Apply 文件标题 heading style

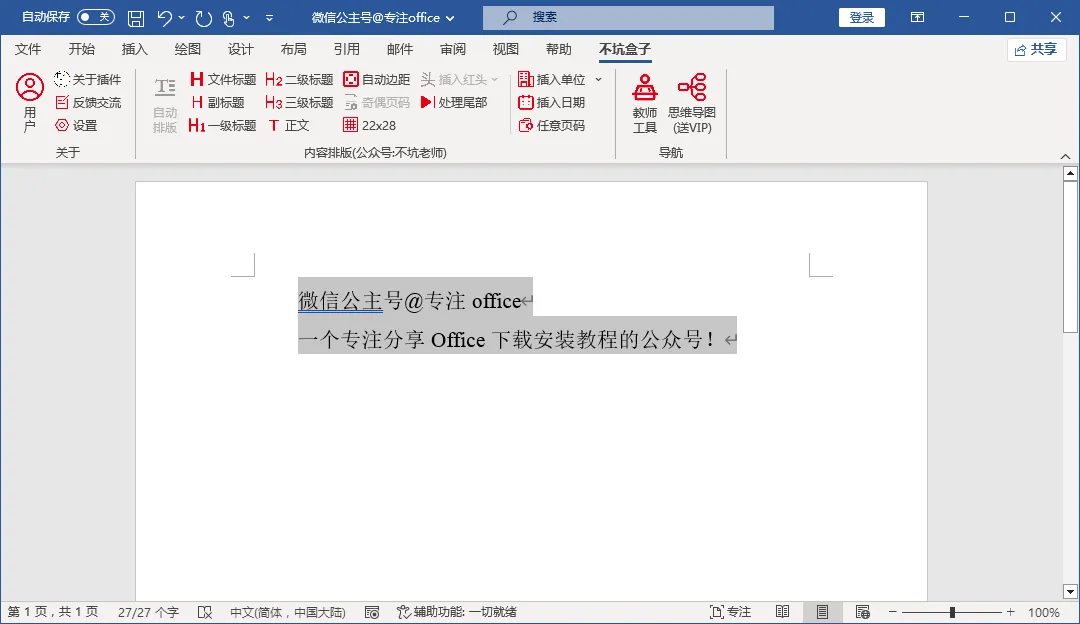(x=222, y=79)
